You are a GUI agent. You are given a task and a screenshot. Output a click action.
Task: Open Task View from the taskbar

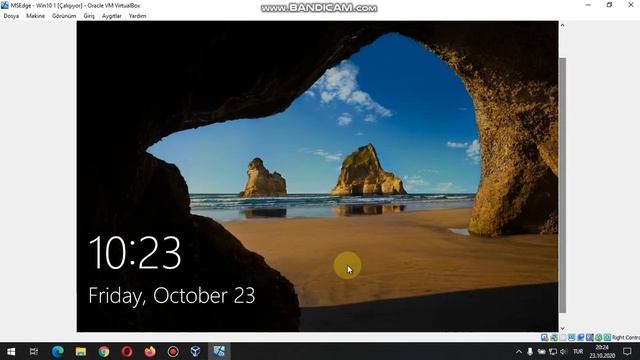click(34, 351)
